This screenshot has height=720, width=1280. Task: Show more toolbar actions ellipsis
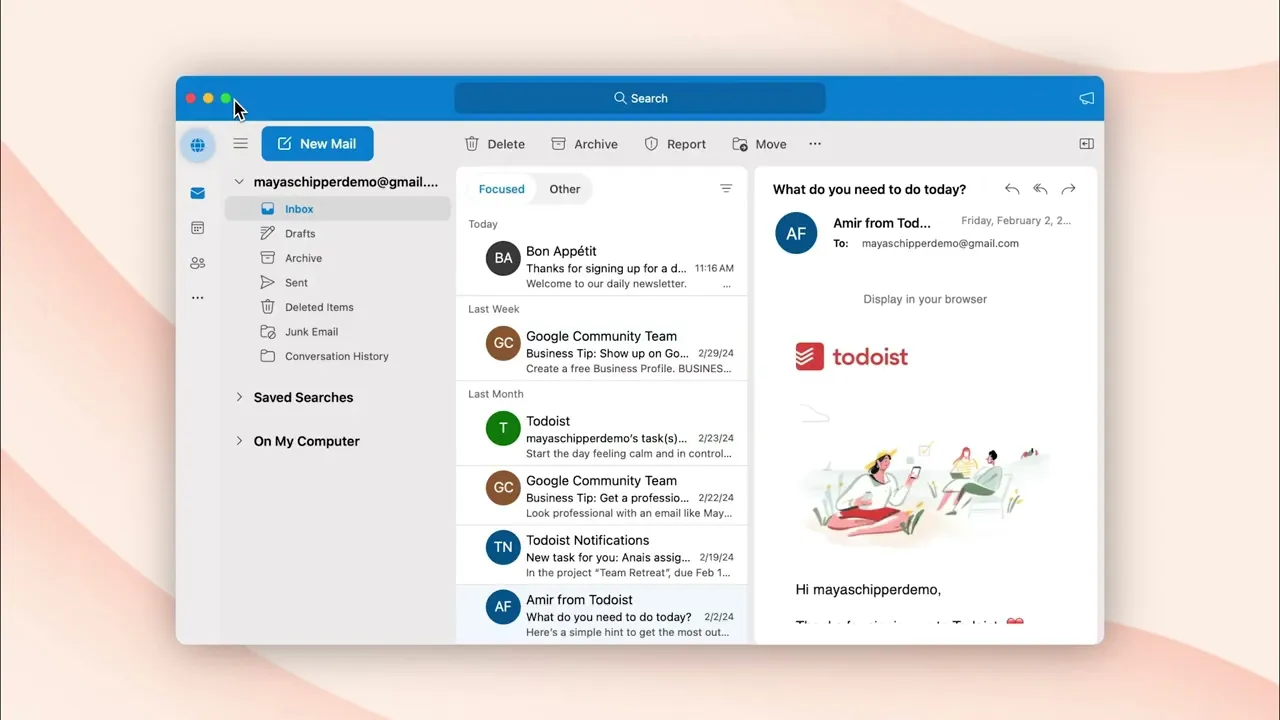[815, 144]
